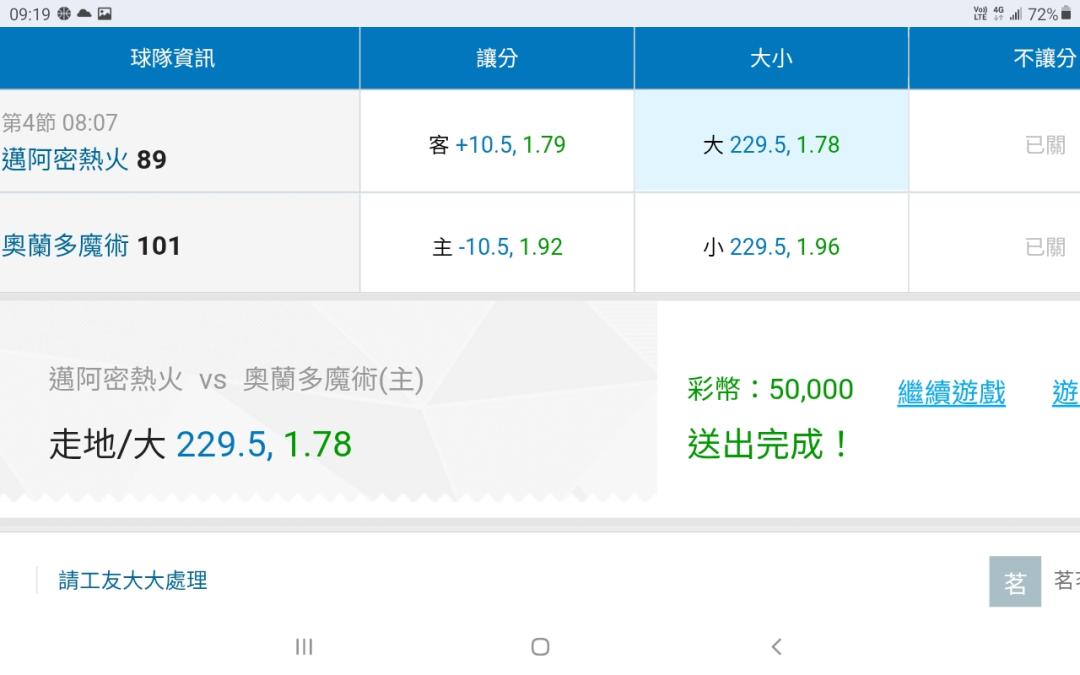Open the 邁阿密熱火 team name link
The width and height of the screenshot is (1080, 675).
(x=65, y=160)
